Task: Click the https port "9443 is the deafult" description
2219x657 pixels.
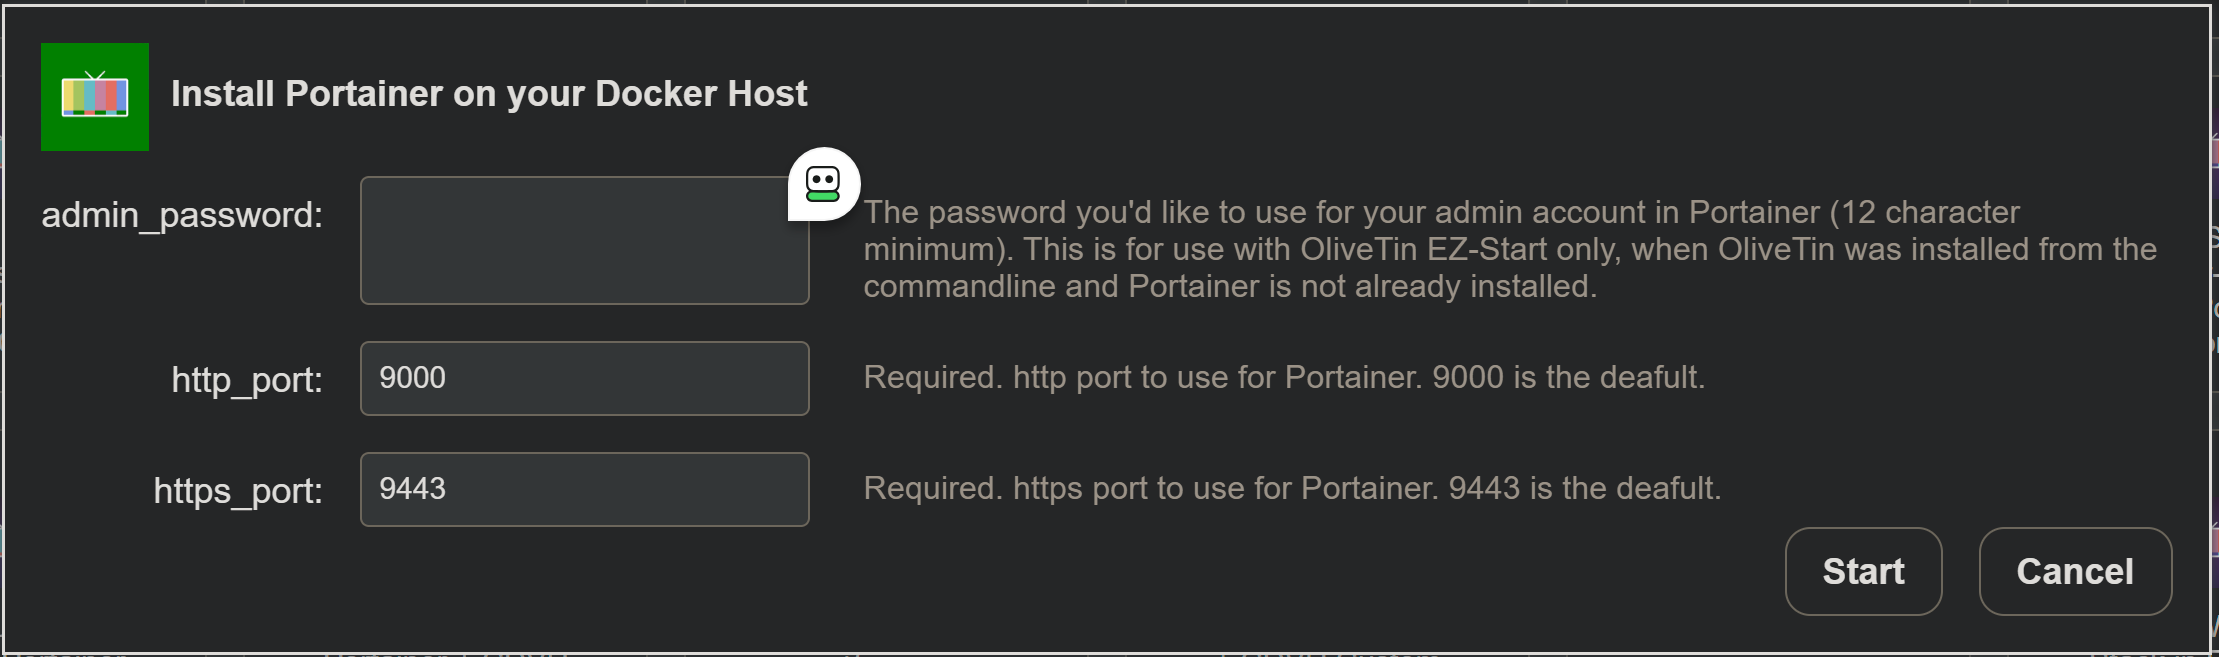Action: tap(1292, 488)
